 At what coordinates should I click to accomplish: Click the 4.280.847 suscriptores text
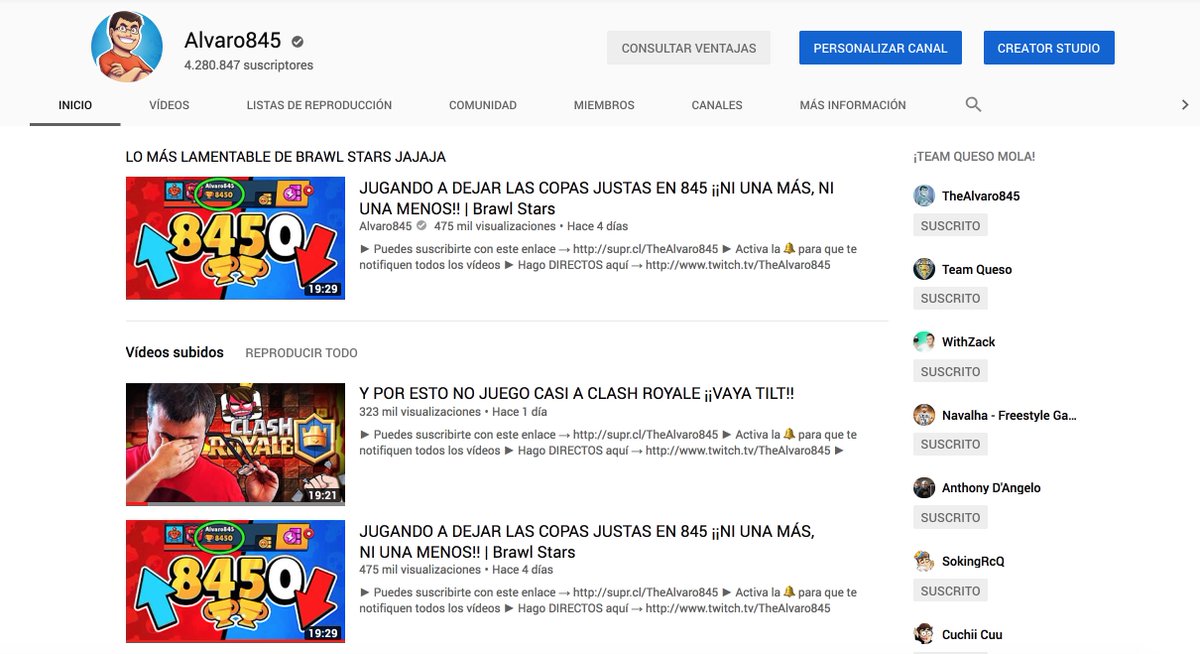coord(249,65)
